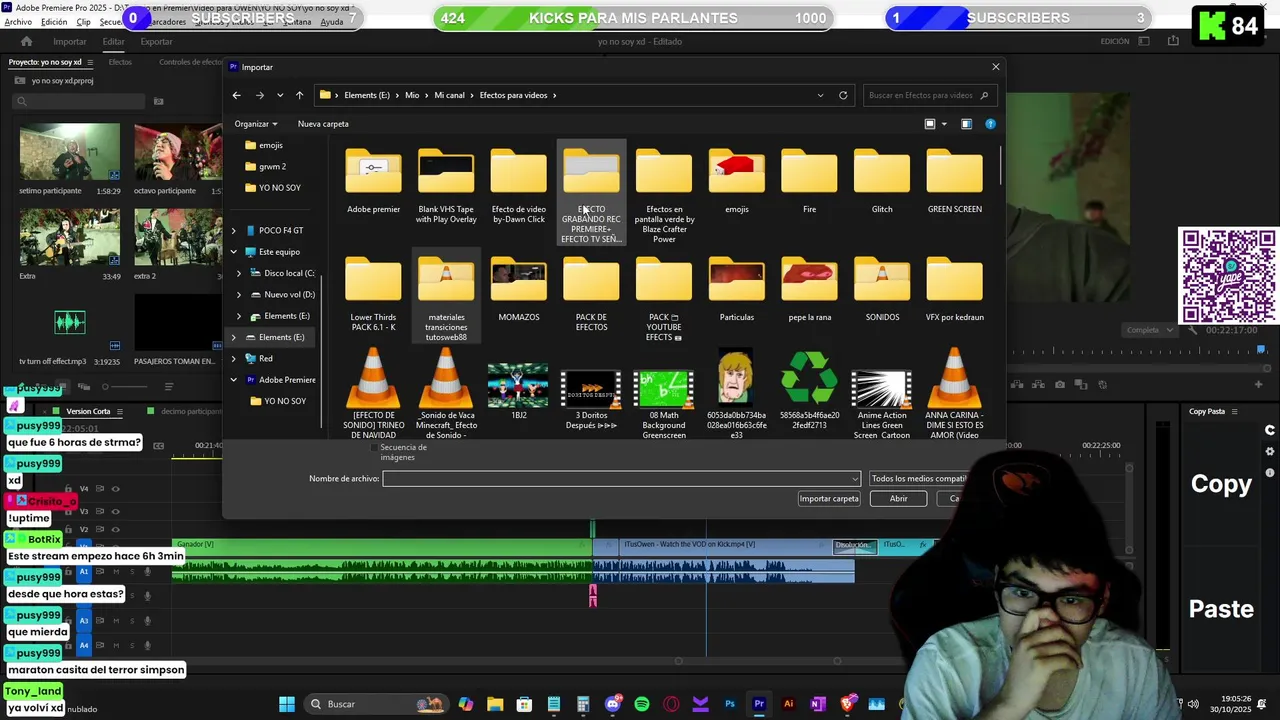Open Premiere Pro from the taskbar

click(759, 704)
